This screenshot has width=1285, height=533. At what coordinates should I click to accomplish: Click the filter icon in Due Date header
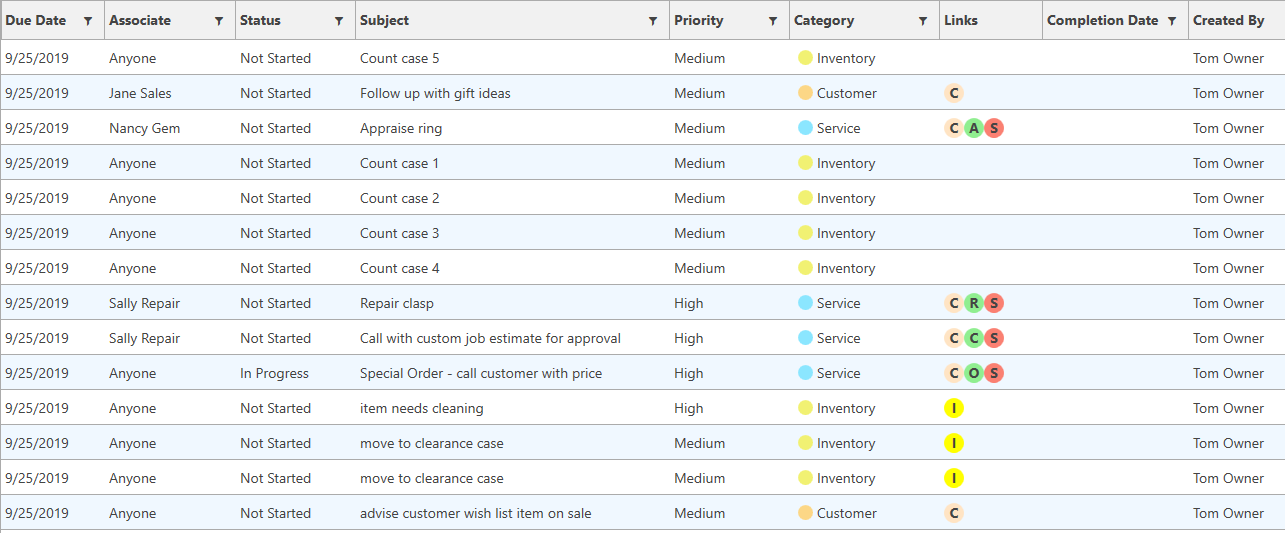[x=88, y=21]
